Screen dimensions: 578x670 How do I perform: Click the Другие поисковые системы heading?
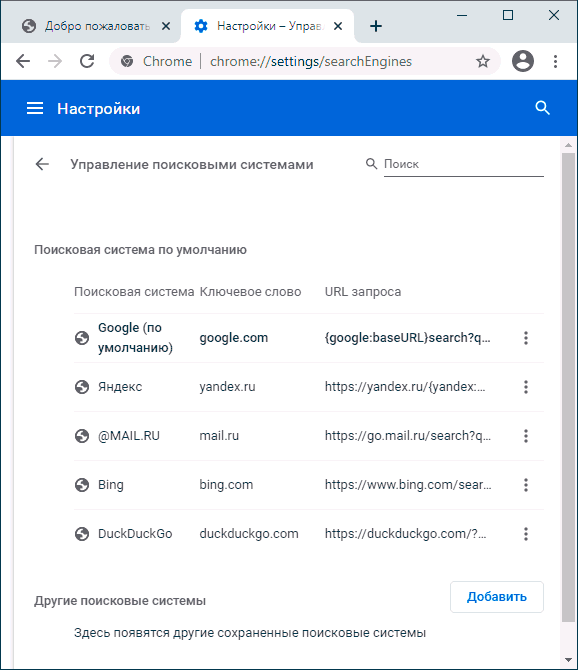point(120,601)
